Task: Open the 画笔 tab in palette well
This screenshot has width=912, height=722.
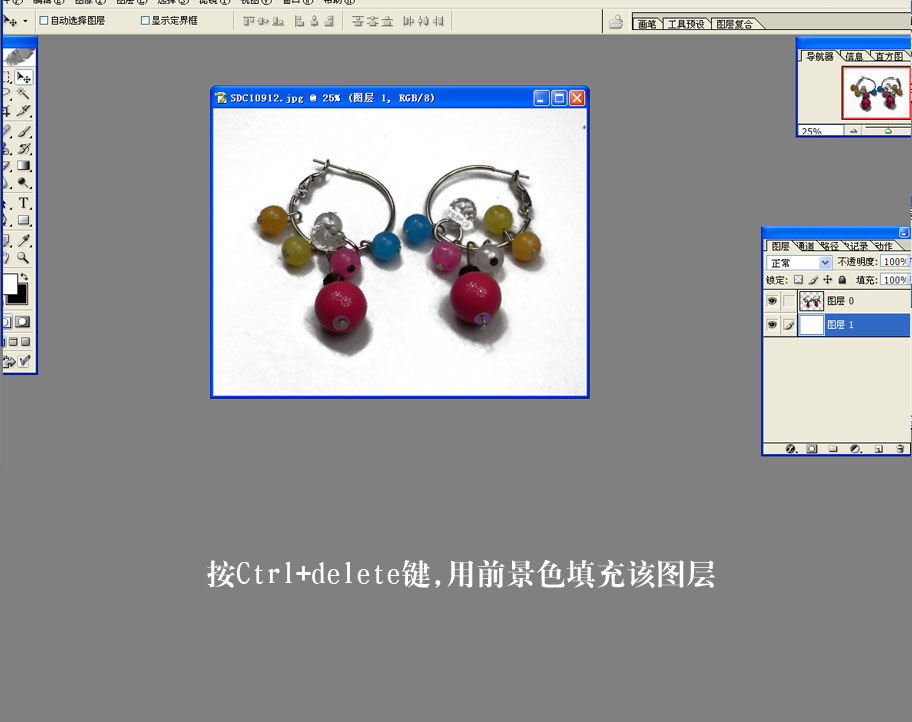Action: coord(647,24)
